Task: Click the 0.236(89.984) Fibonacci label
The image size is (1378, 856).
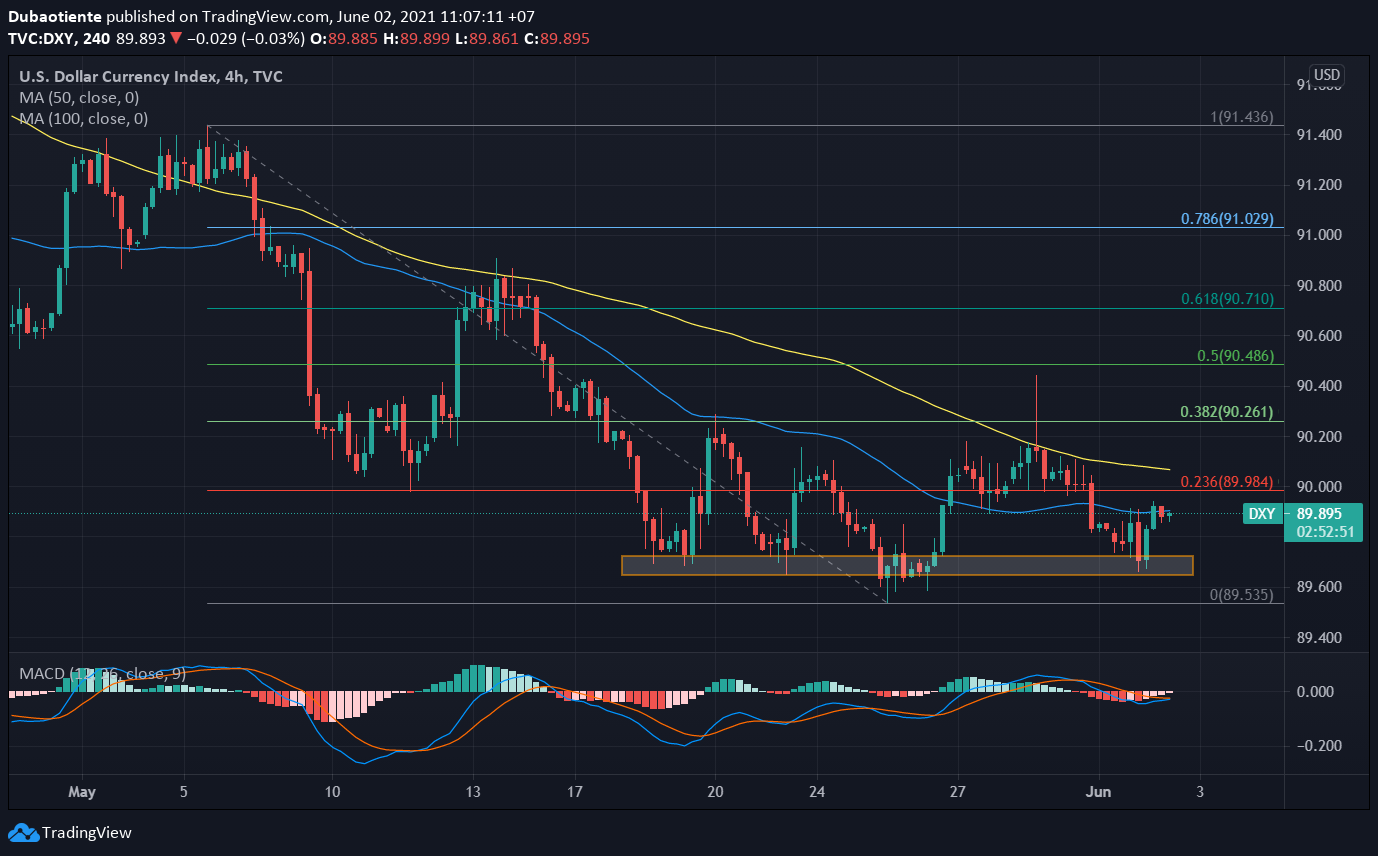Action: tap(1227, 482)
